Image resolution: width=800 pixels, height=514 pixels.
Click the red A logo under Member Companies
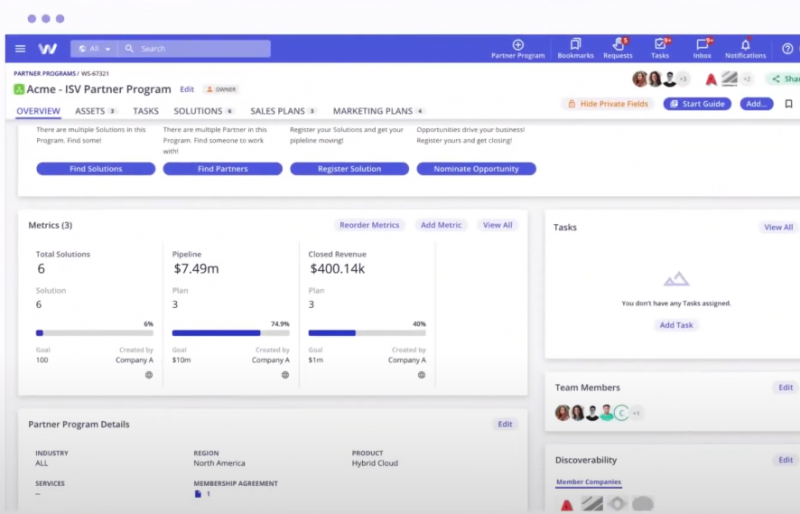pyautogui.click(x=567, y=505)
